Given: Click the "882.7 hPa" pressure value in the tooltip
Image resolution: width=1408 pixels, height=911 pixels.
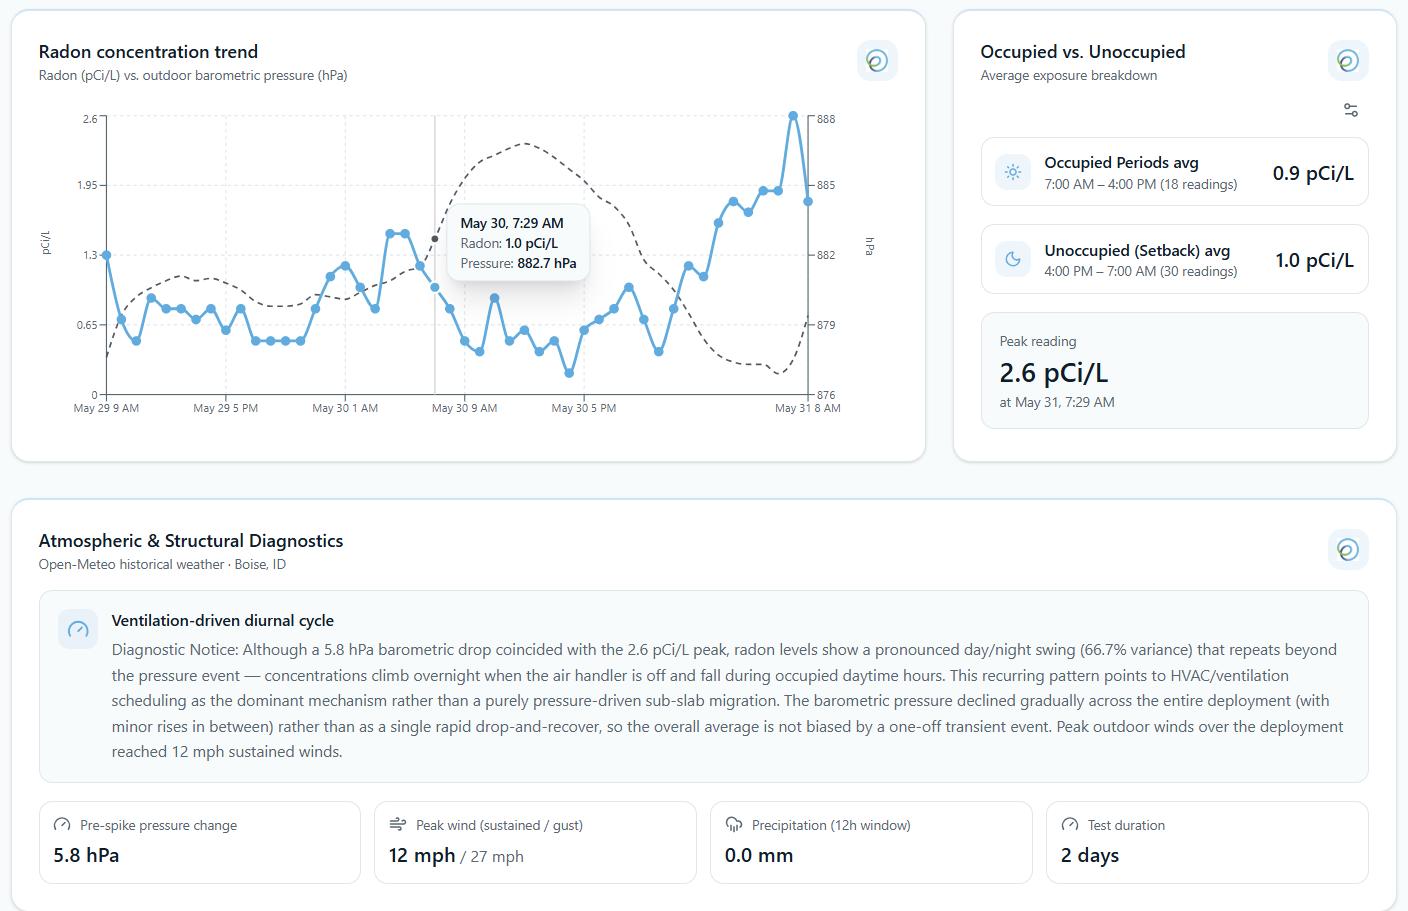Looking at the screenshot, I should point(547,263).
